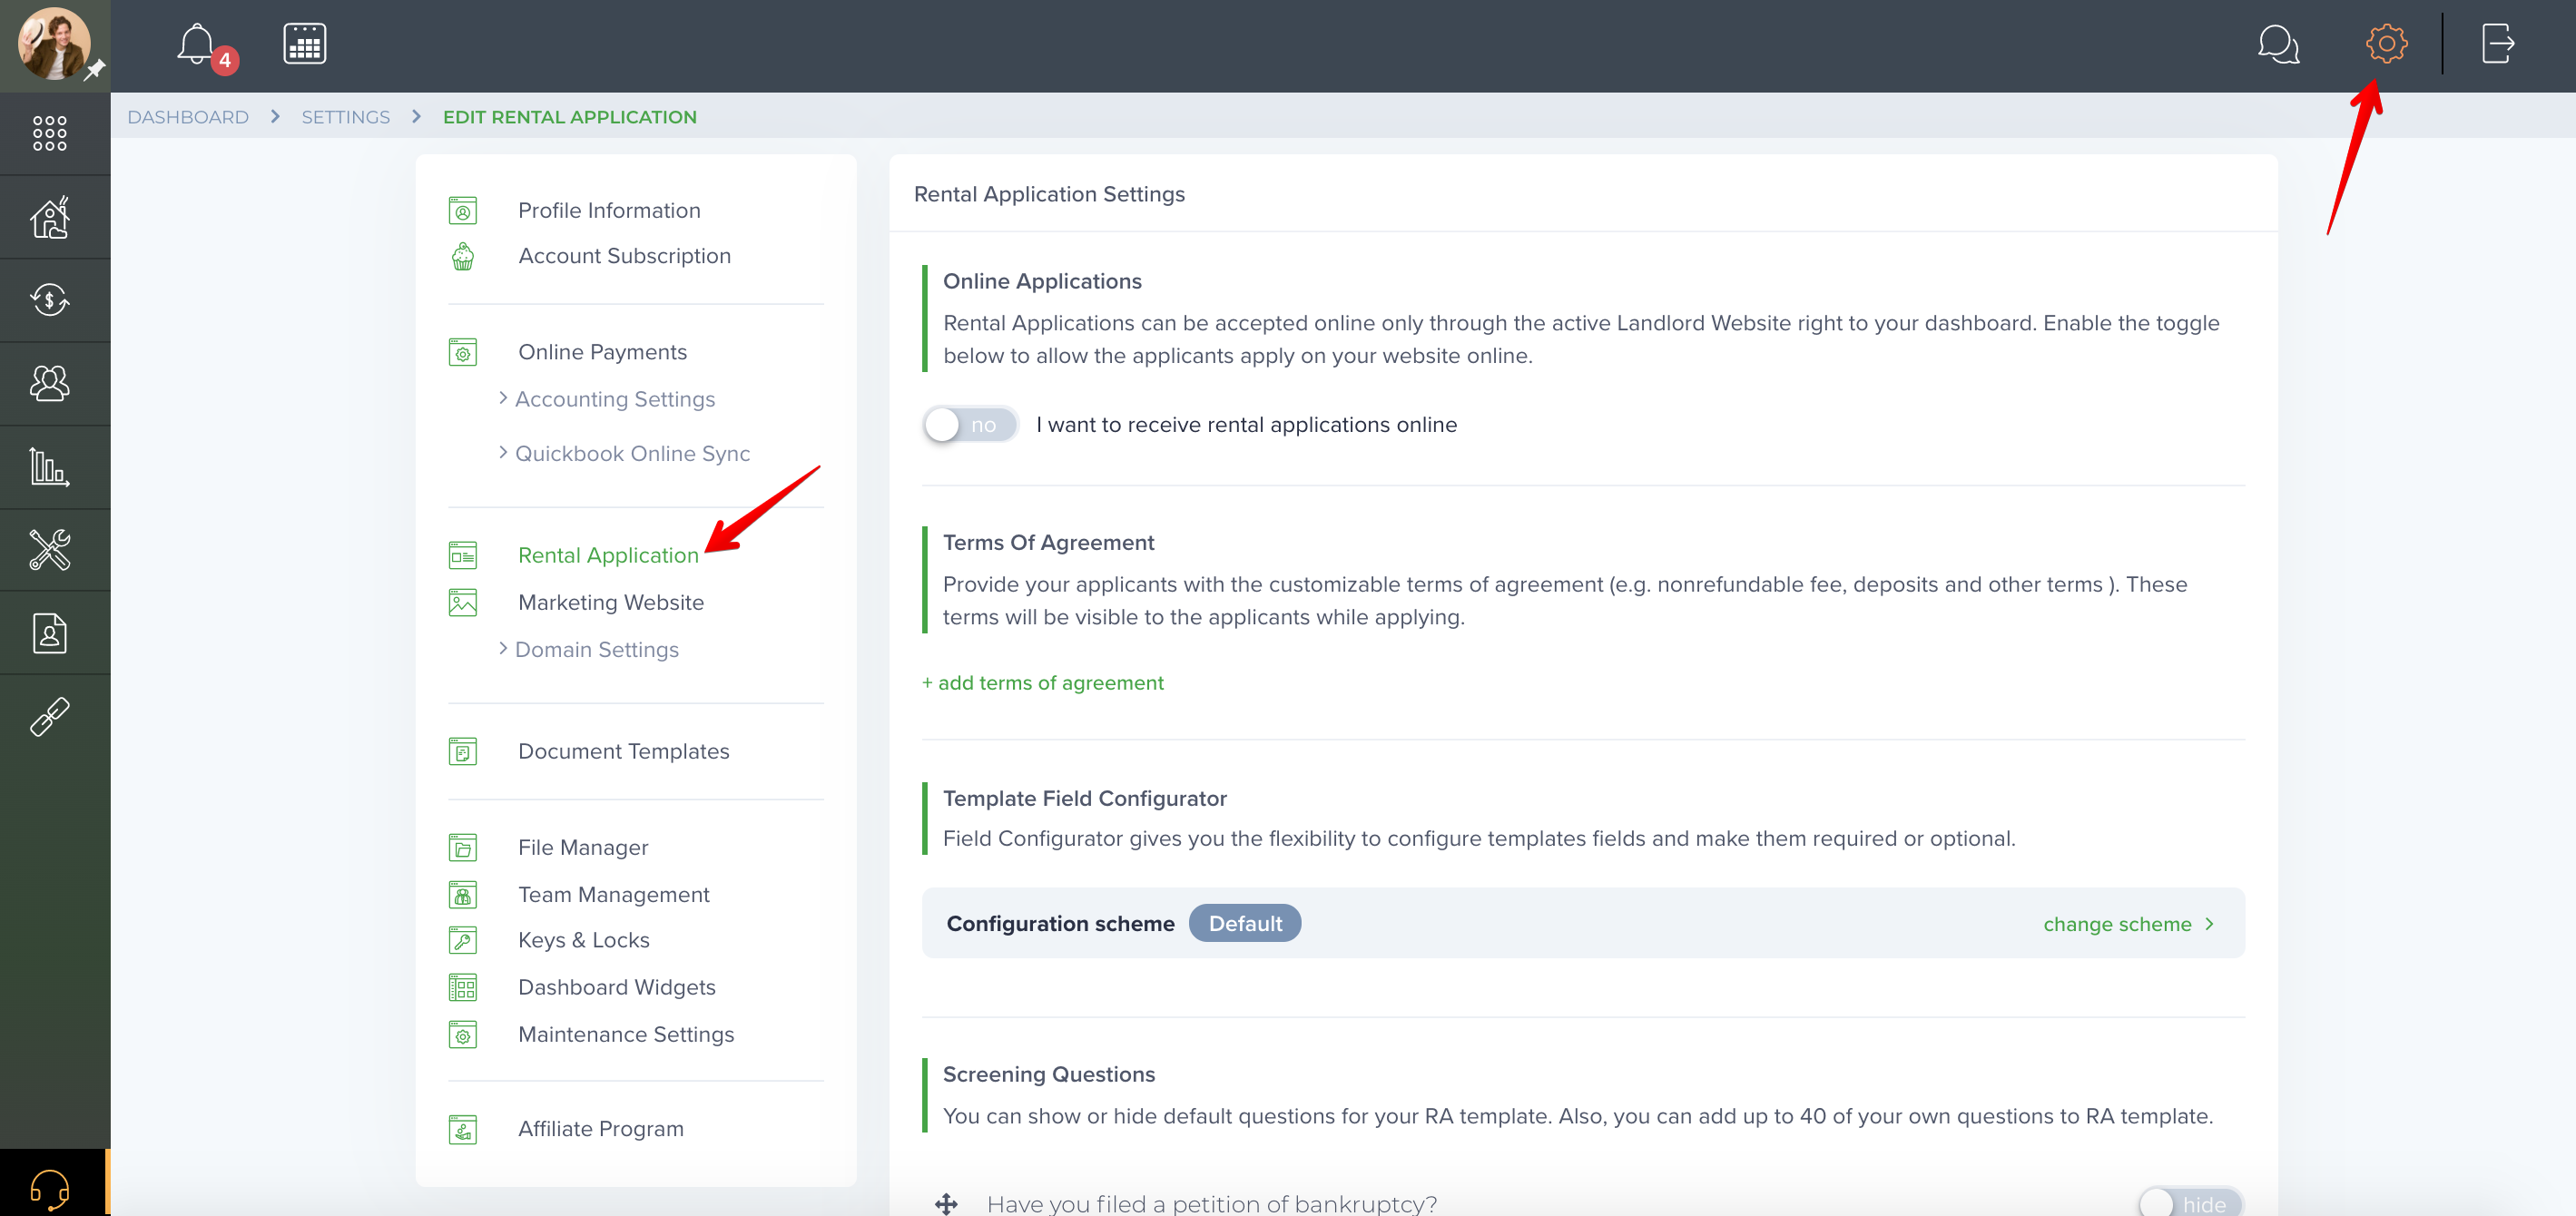Open the contacts document icon in sidebar
The image size is (2576, 1216).
50,633
